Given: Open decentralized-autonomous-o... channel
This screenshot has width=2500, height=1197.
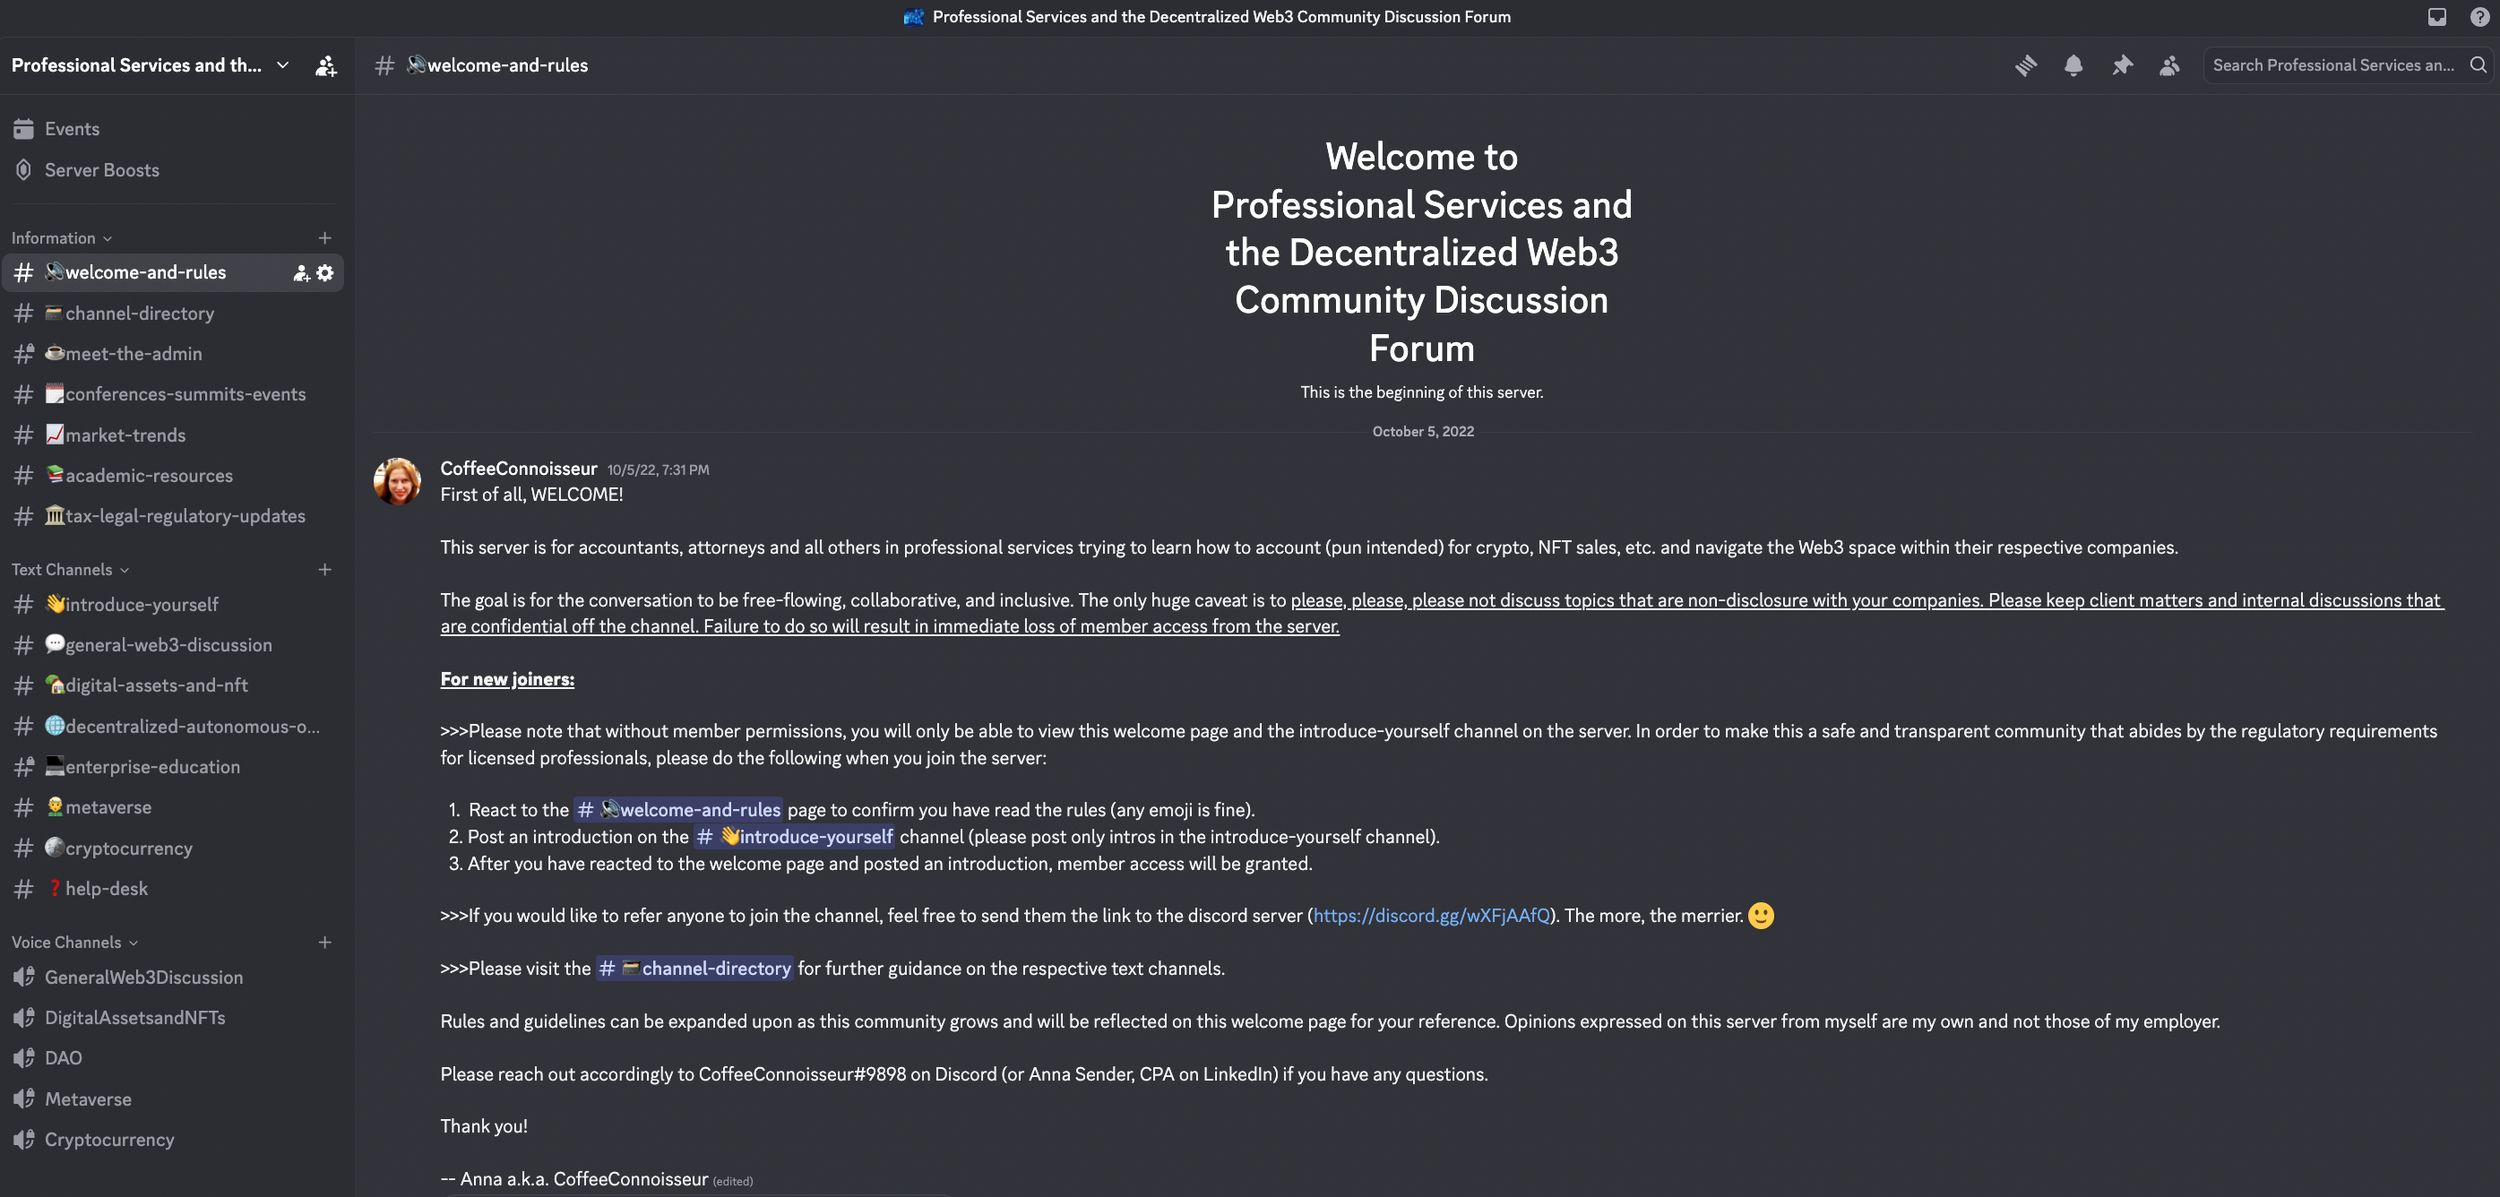Looking at the screenshot, I should 172,727.
